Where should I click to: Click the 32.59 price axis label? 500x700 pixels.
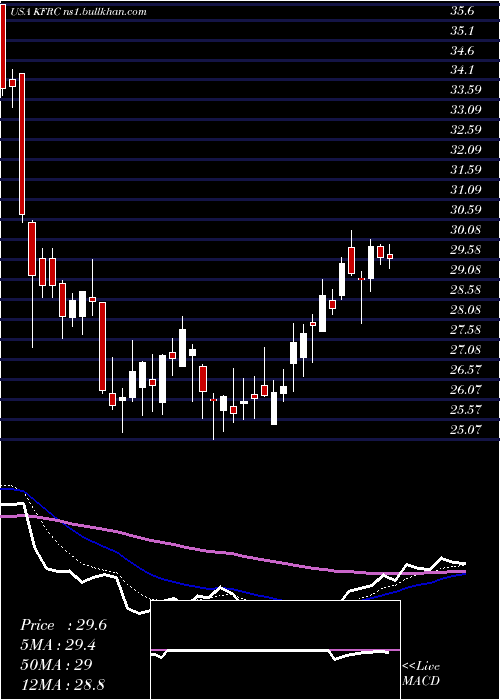pos(465,130)
